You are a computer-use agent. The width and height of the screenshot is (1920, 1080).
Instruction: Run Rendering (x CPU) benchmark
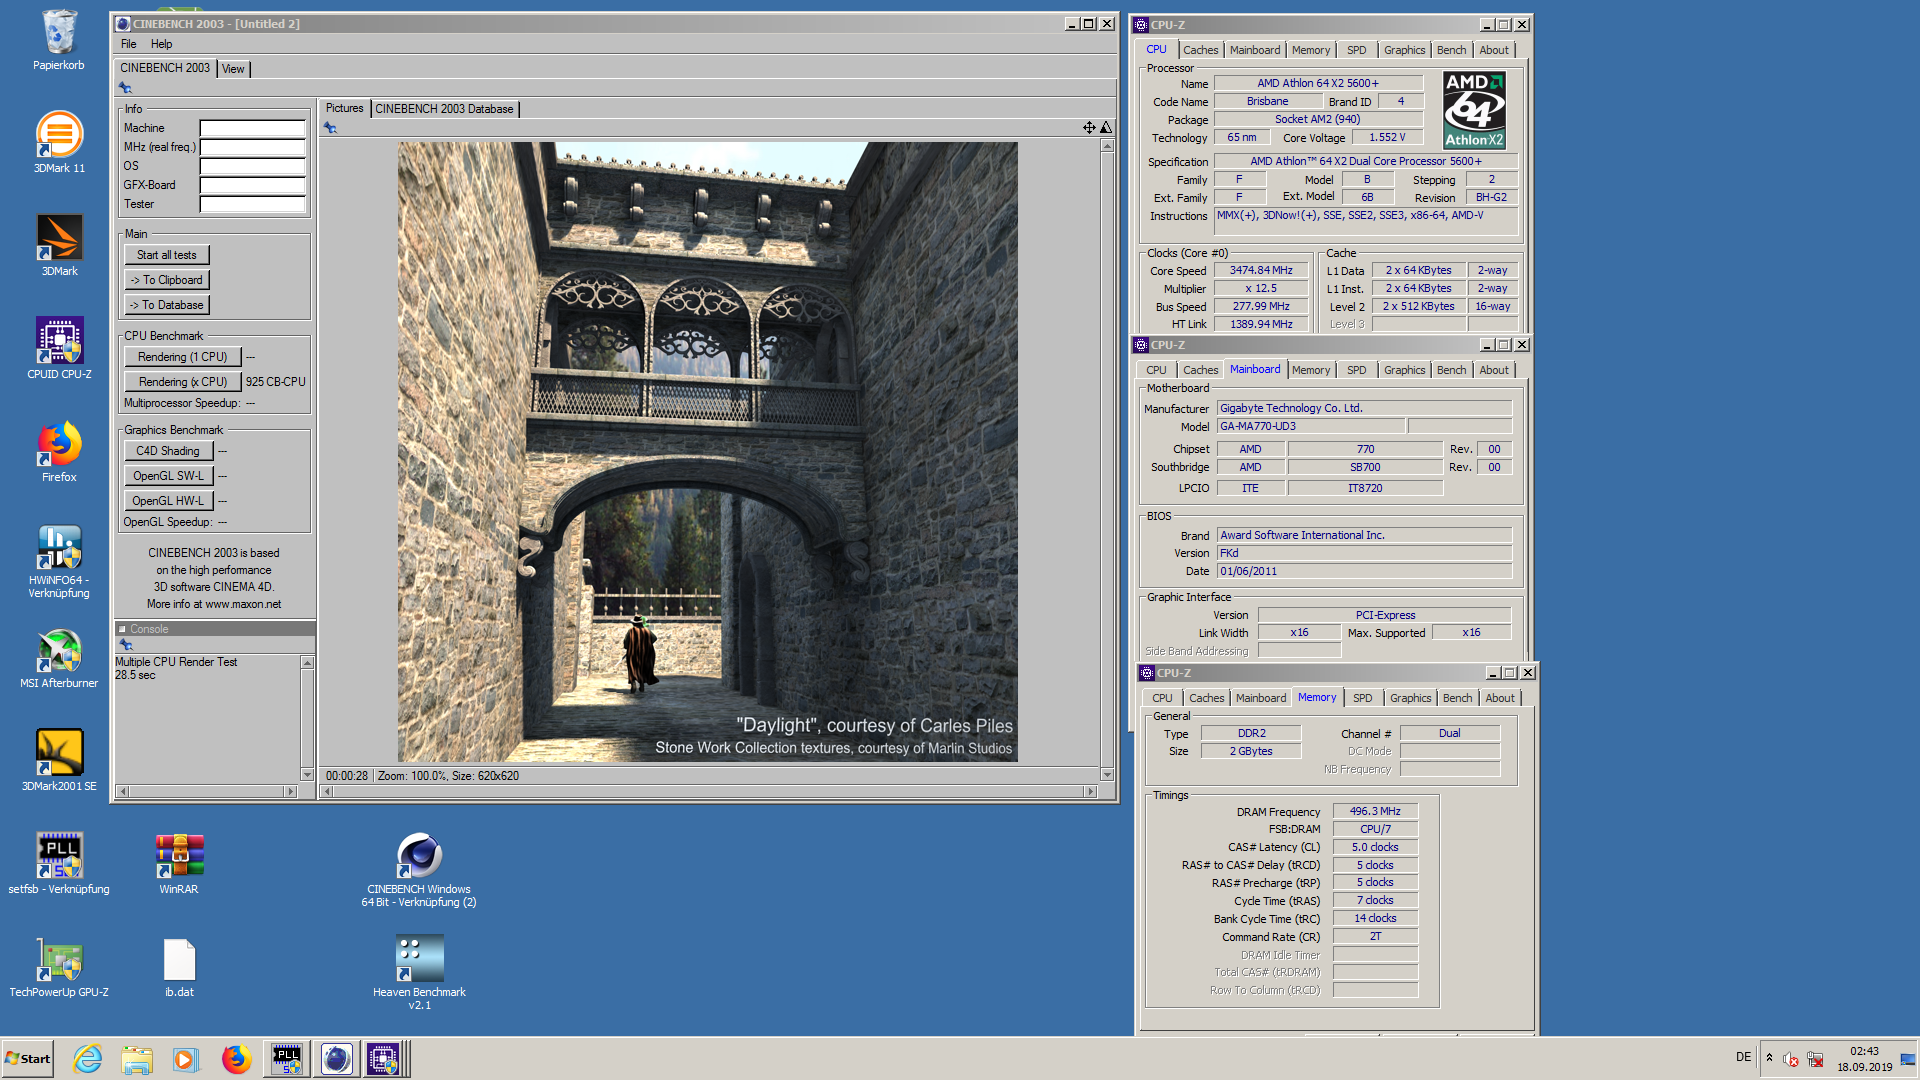[x=183, y=382]
